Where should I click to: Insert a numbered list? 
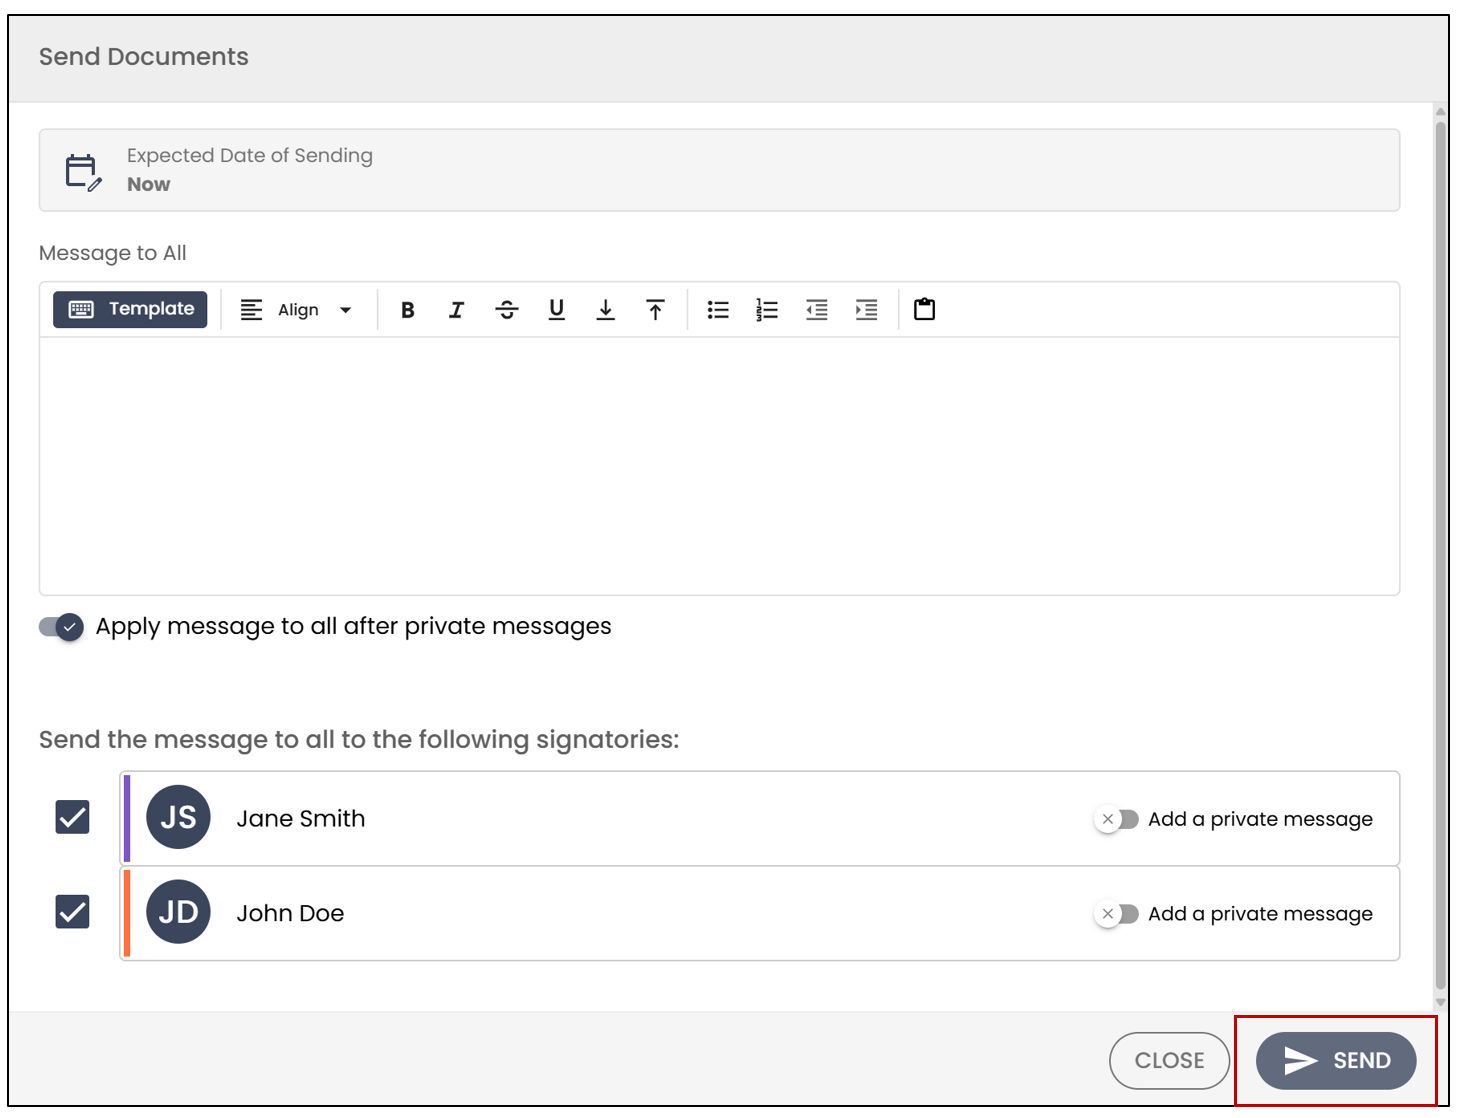point(767,310)
